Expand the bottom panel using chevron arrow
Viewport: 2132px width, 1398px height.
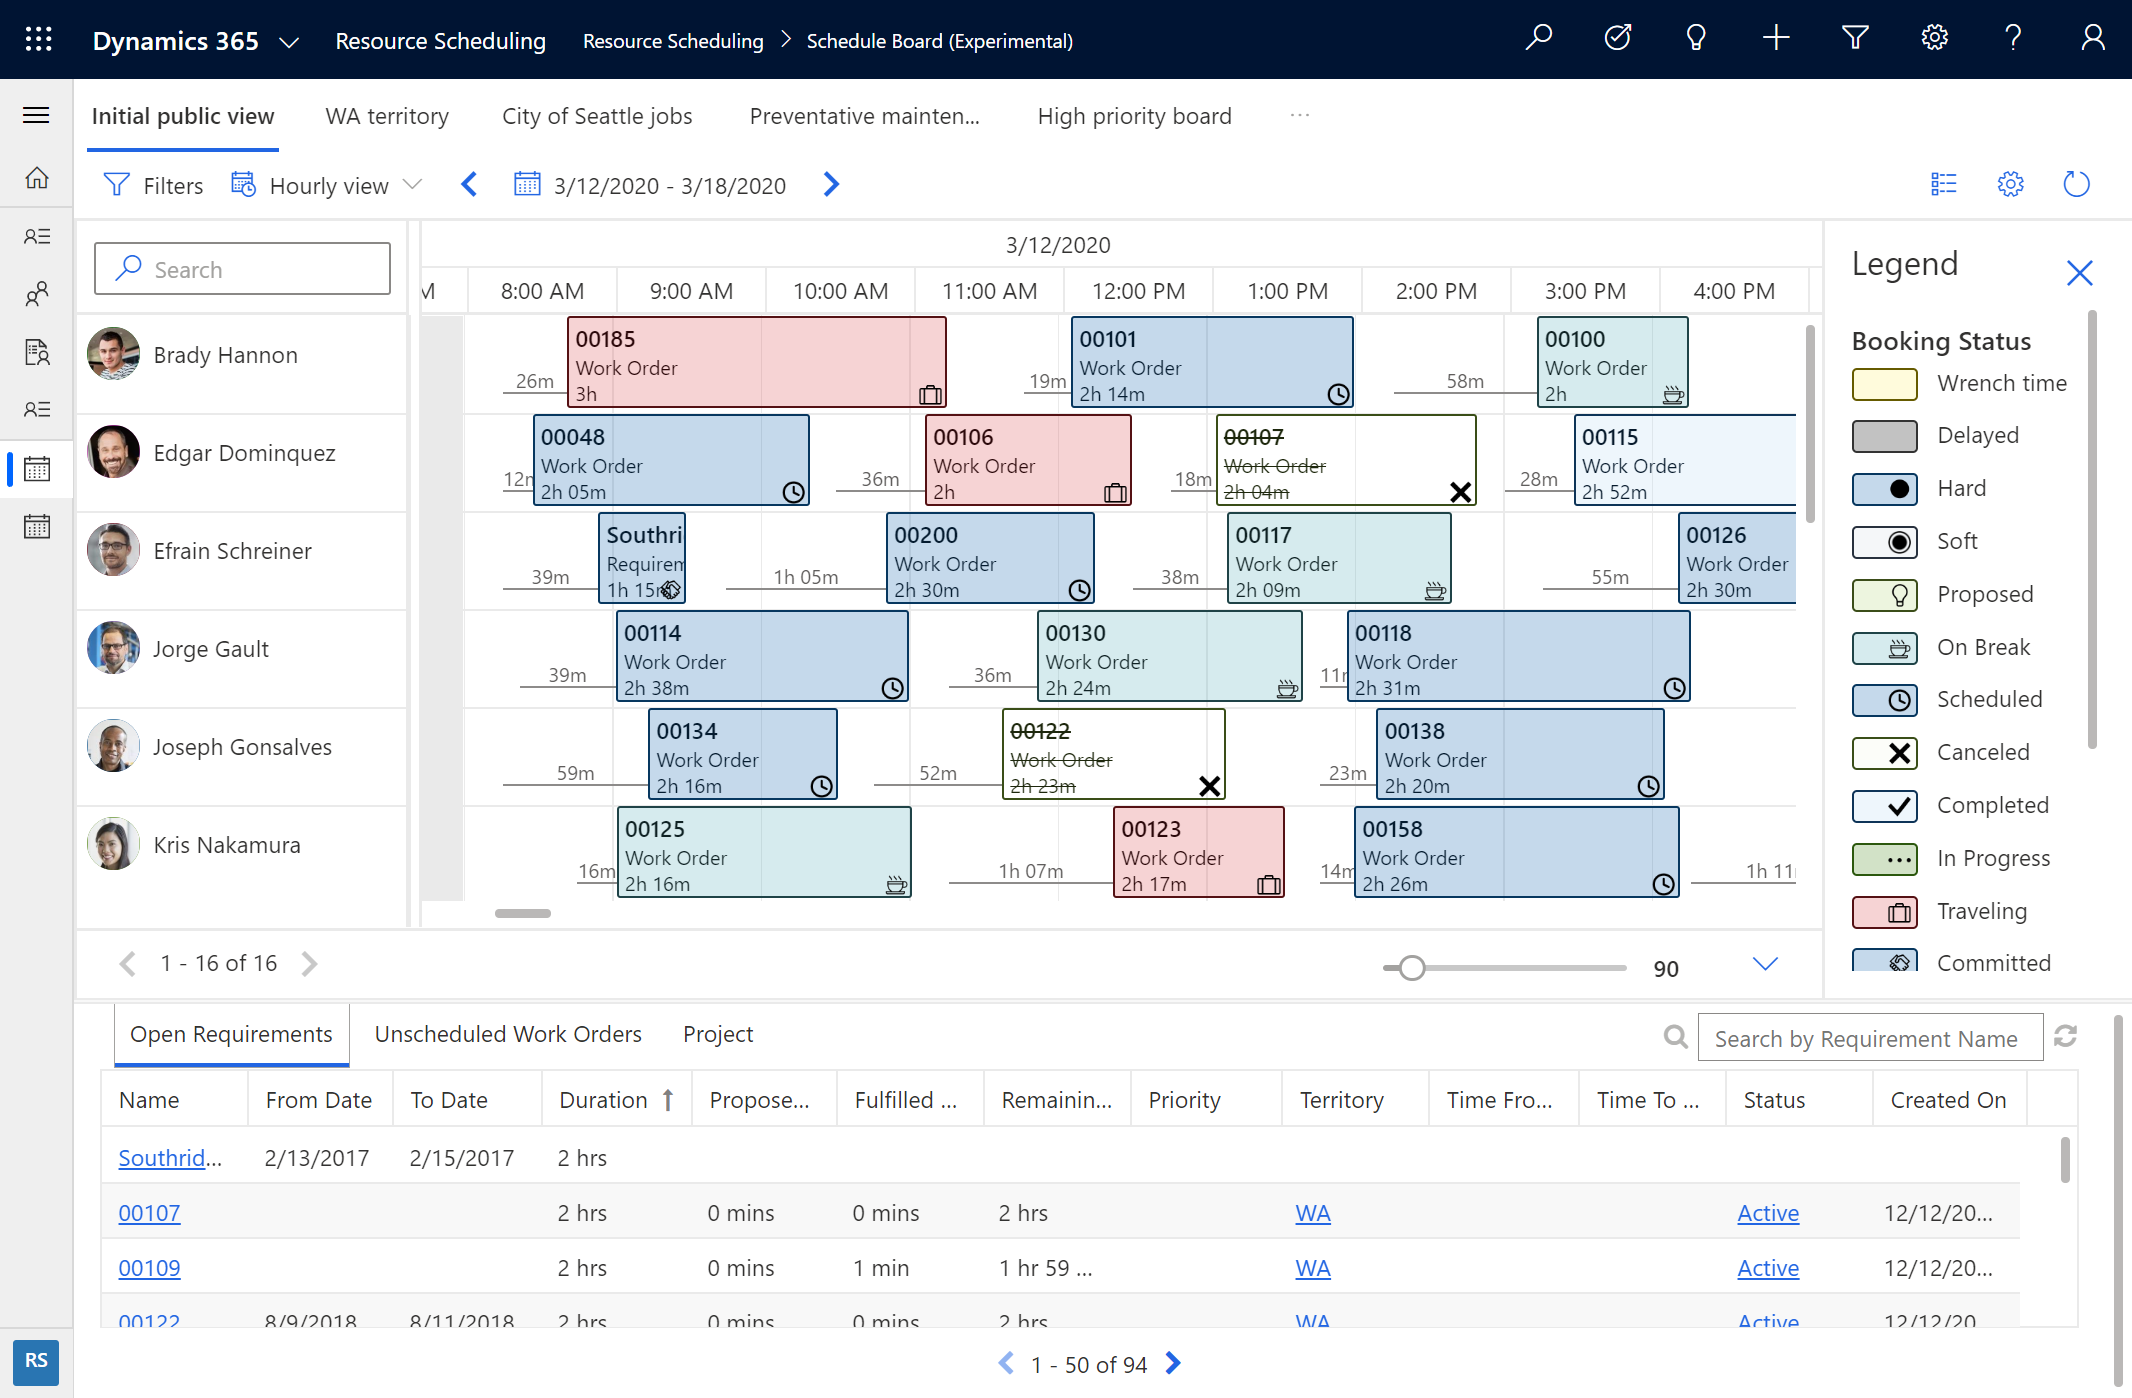[x=1764, y=963]
